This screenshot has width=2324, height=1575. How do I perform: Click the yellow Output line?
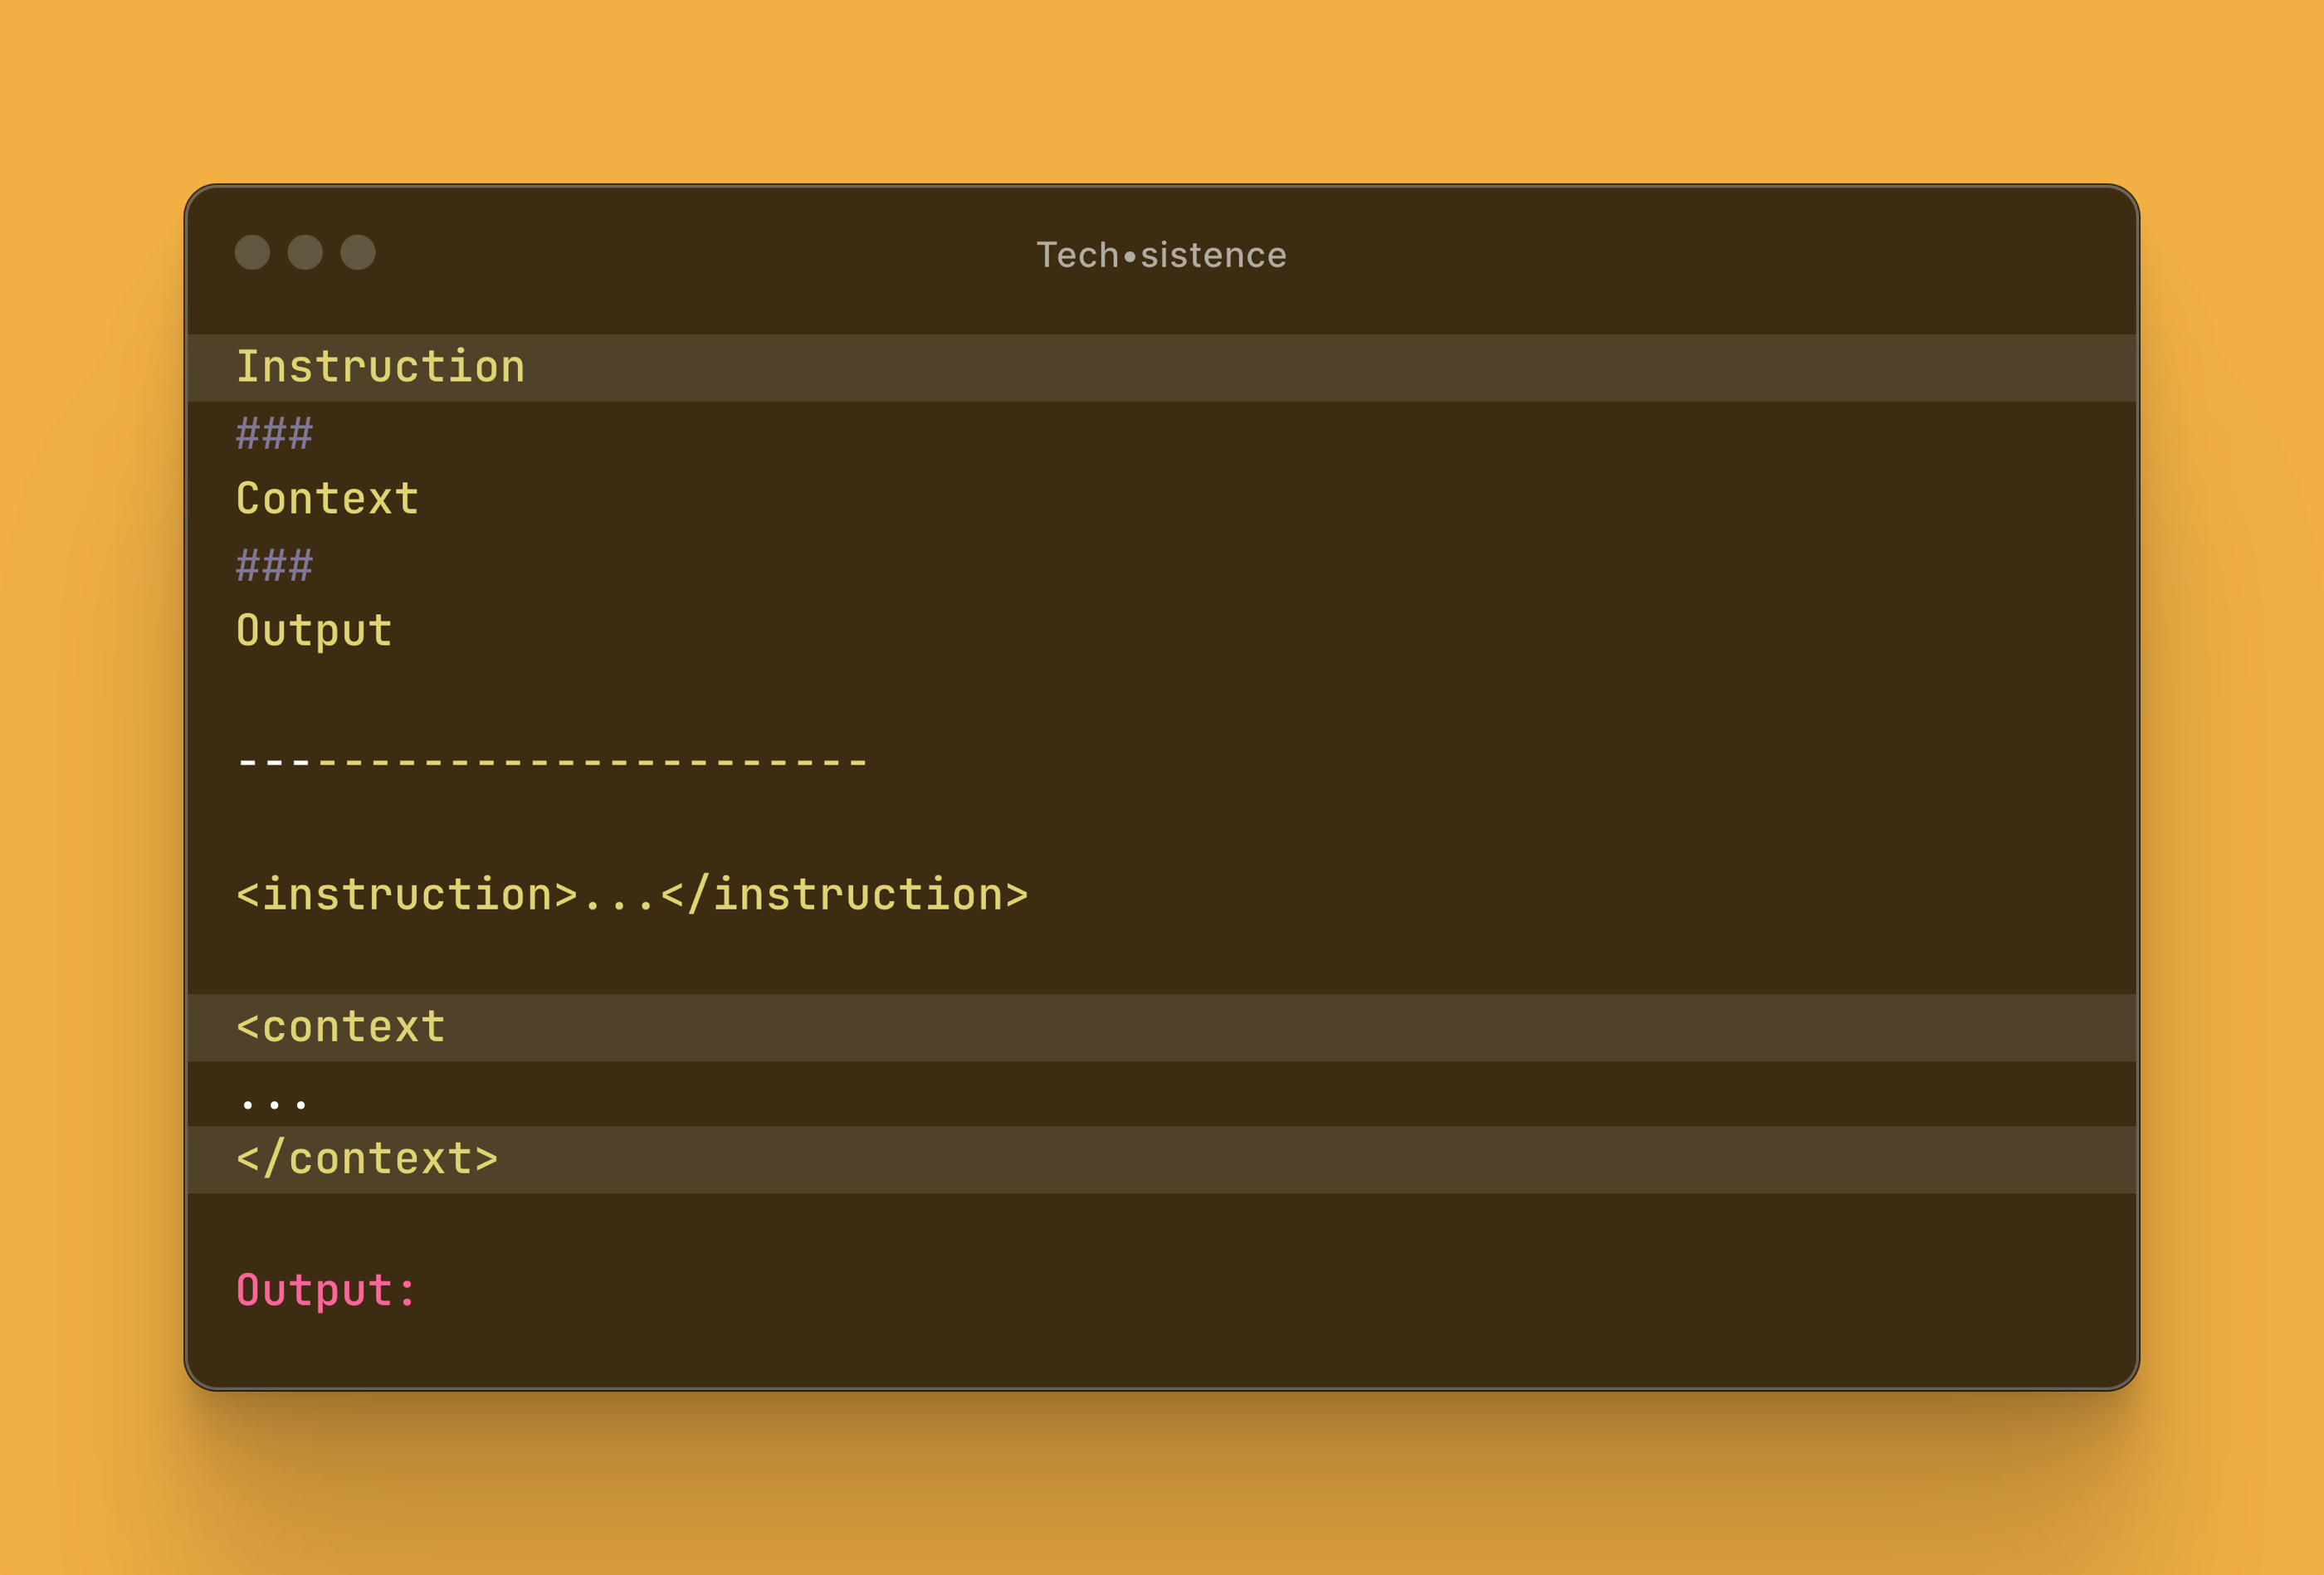[x=314, y=631]
